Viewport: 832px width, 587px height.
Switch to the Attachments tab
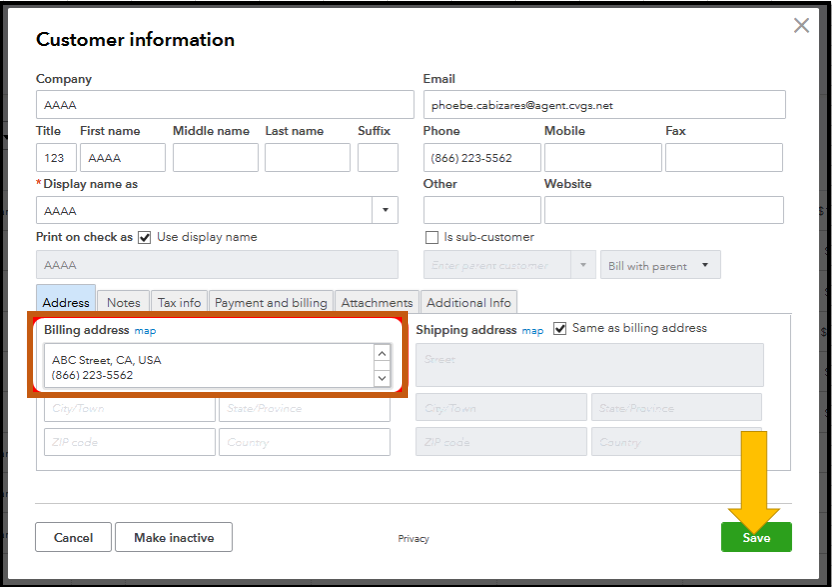point(376,301)
